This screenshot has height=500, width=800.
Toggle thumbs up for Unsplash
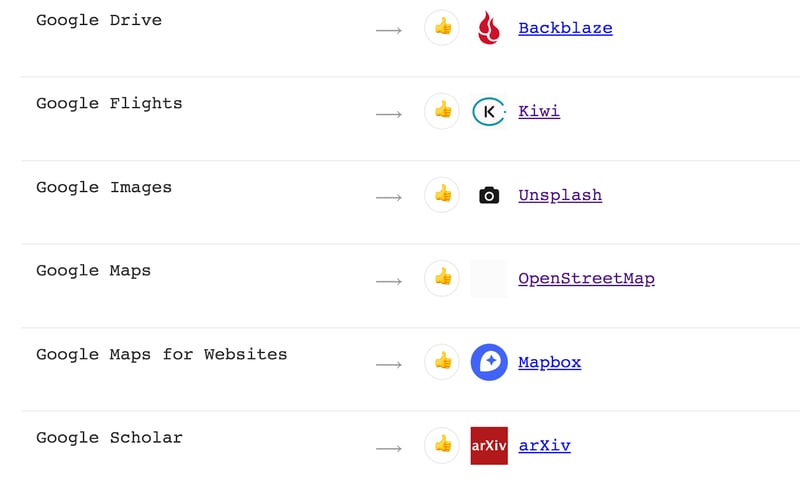(442, 194)
